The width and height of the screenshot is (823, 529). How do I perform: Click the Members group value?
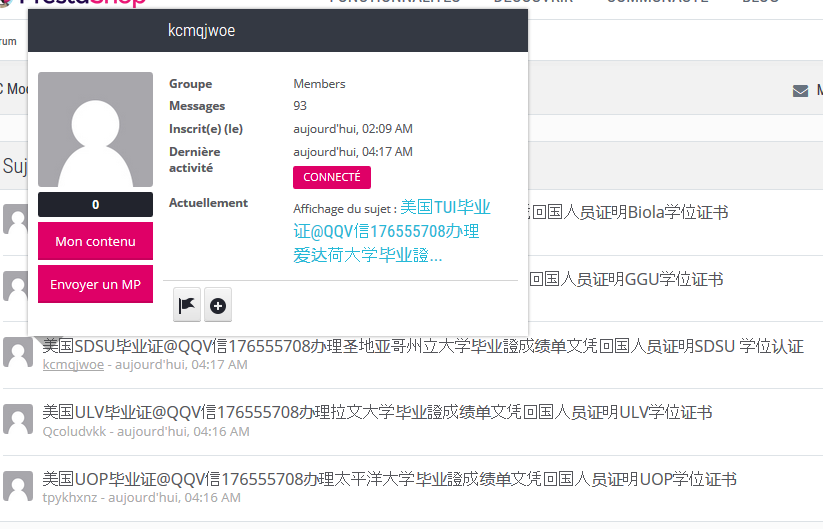(x=319, y=83)
